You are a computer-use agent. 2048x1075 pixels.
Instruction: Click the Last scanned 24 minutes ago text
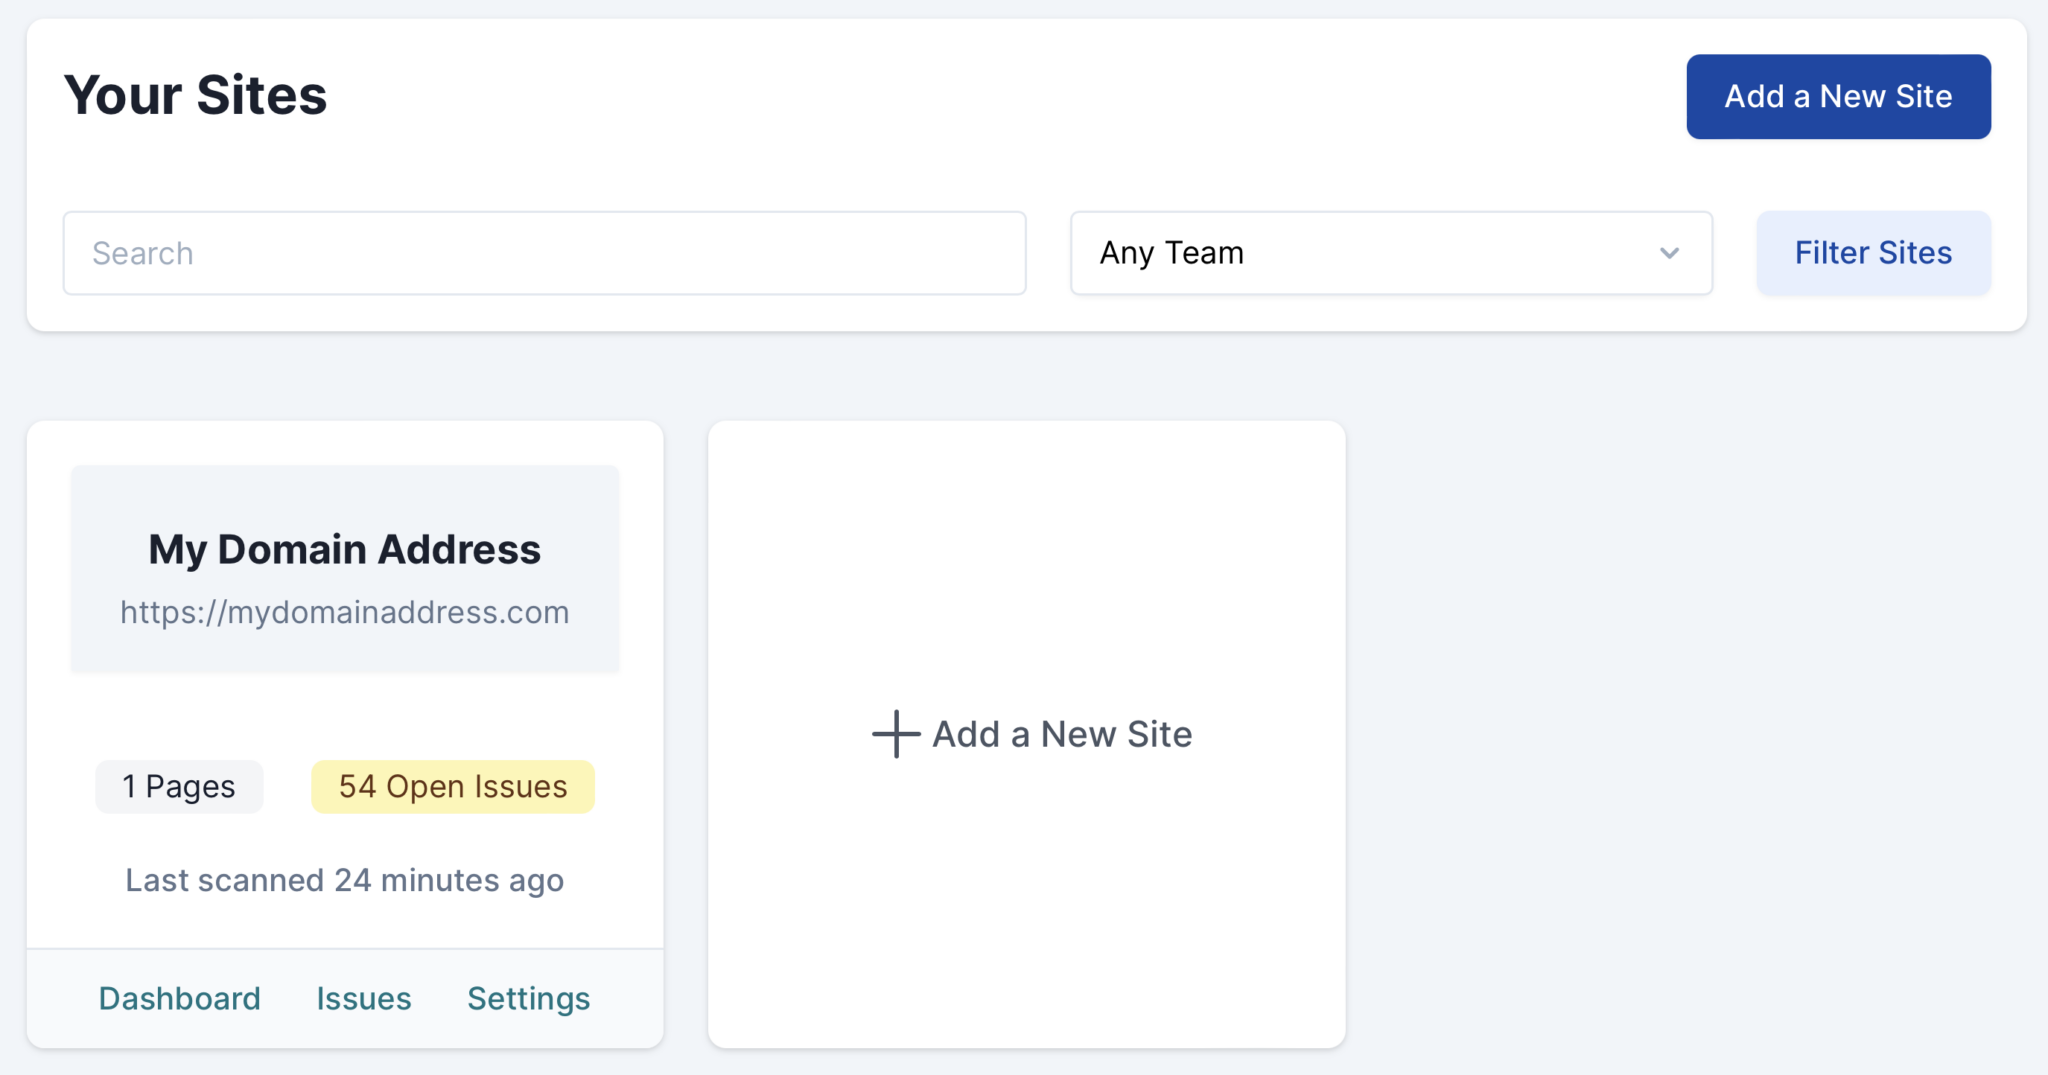point(344,880)
